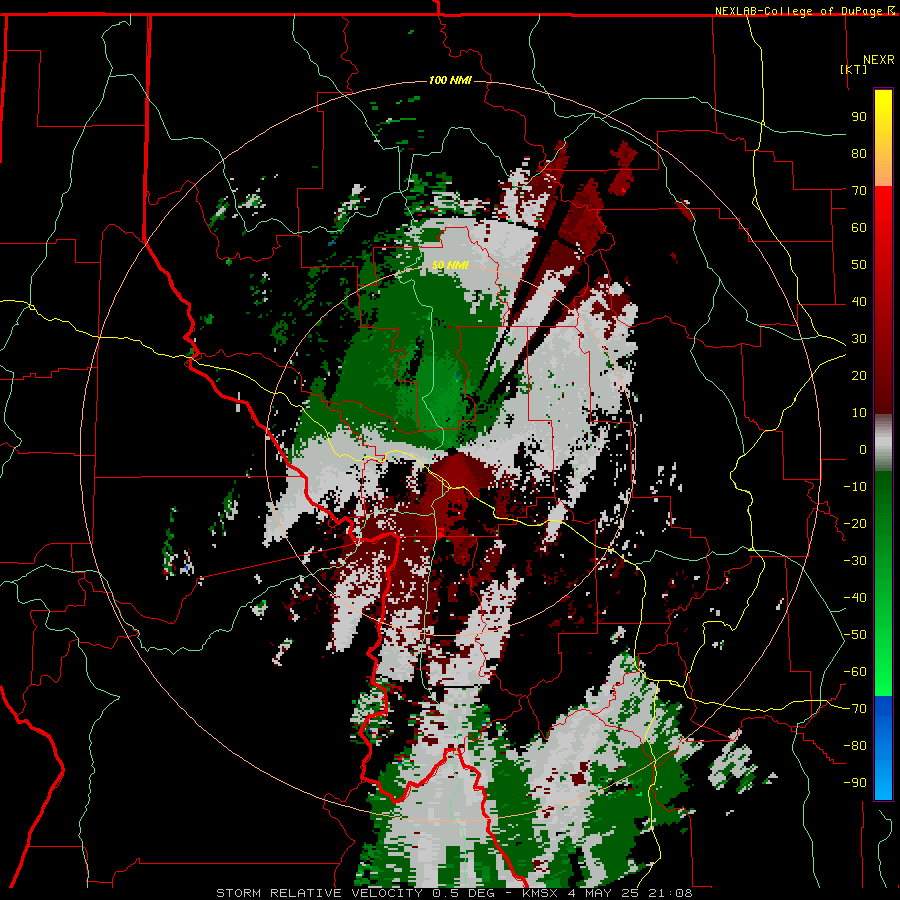Click the 50 value on the velocity scale
Viewport: 900px width, 900px height.
859,265
